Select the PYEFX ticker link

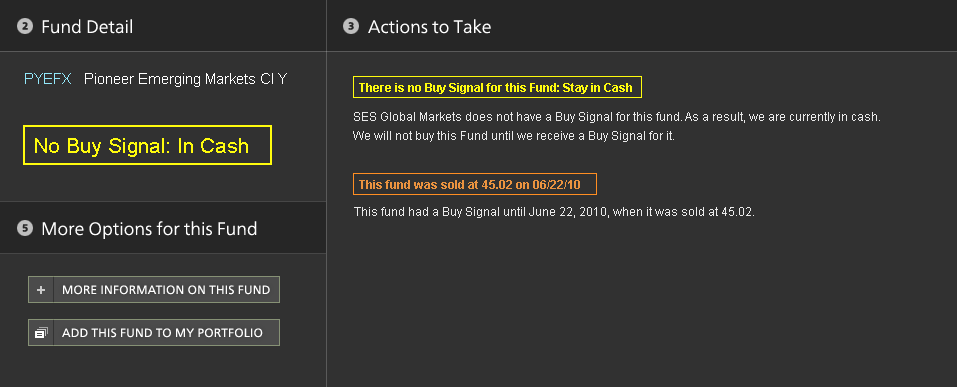[x=48, y=79]
